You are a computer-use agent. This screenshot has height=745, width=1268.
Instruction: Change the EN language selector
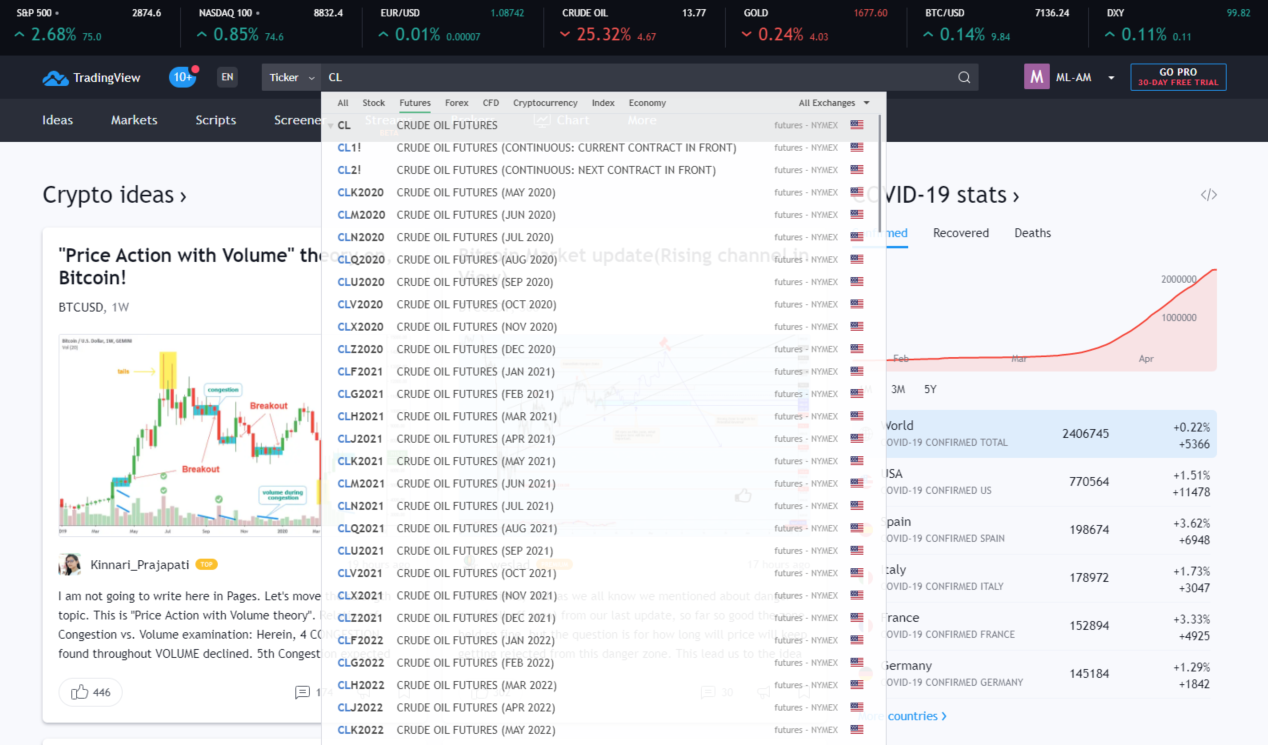tap(227, 77)
